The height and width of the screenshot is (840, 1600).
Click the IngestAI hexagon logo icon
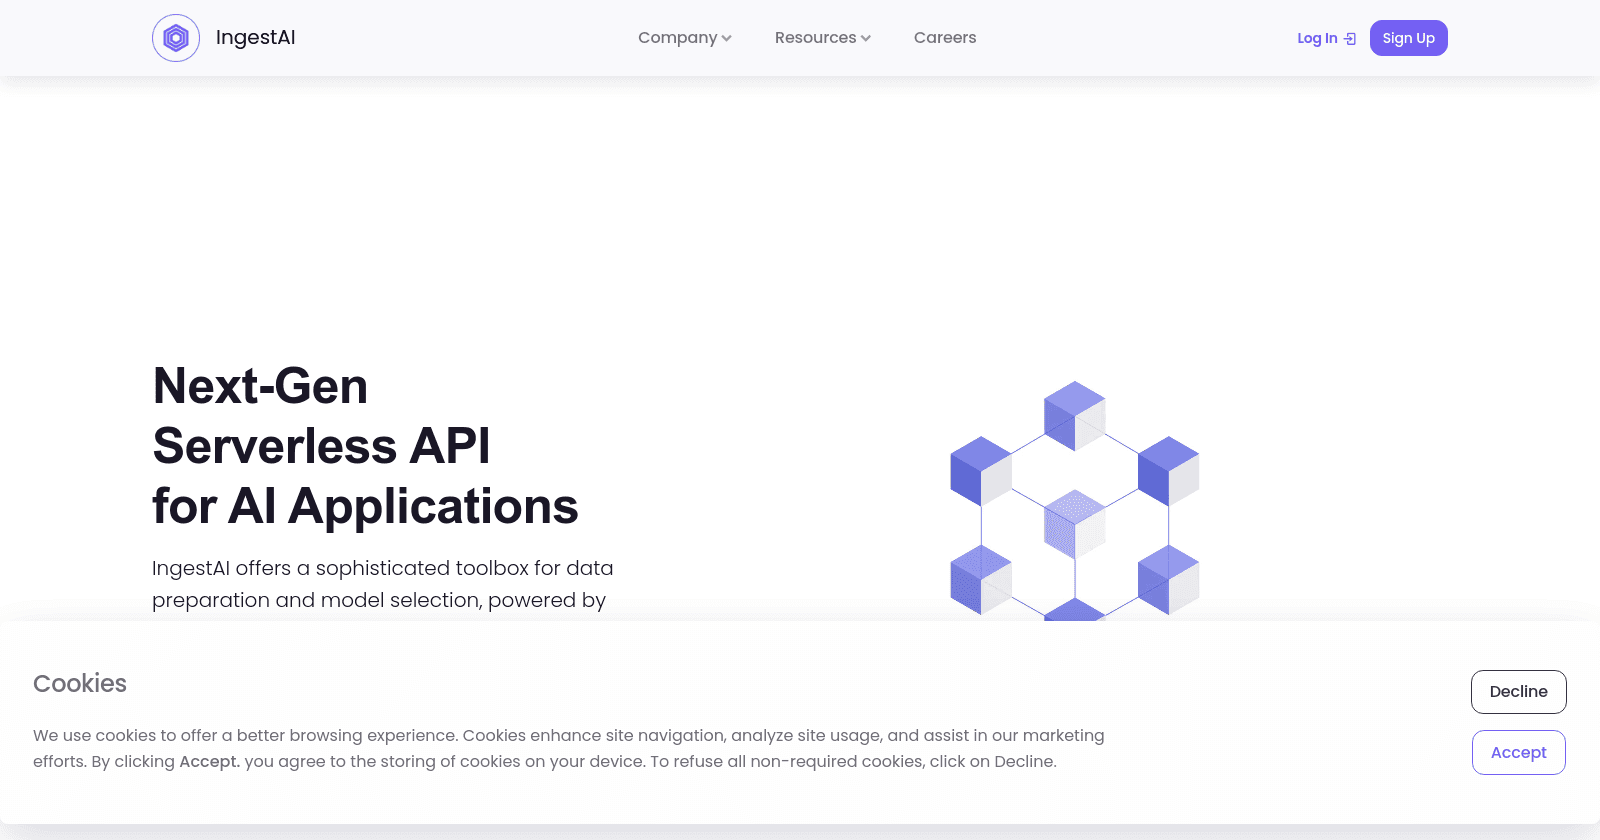pyautogui.click(x=176, y=38)
